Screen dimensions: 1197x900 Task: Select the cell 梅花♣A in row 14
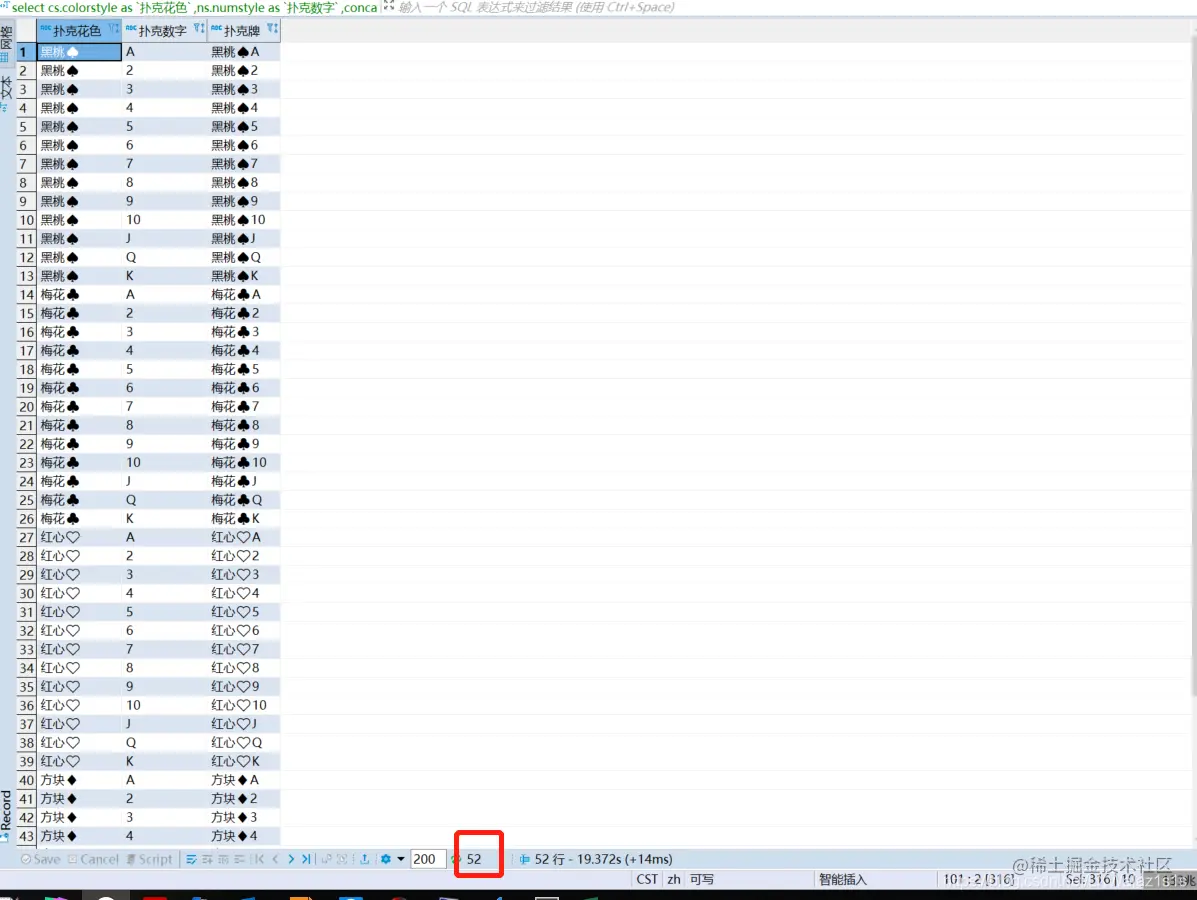coord(244,295)
